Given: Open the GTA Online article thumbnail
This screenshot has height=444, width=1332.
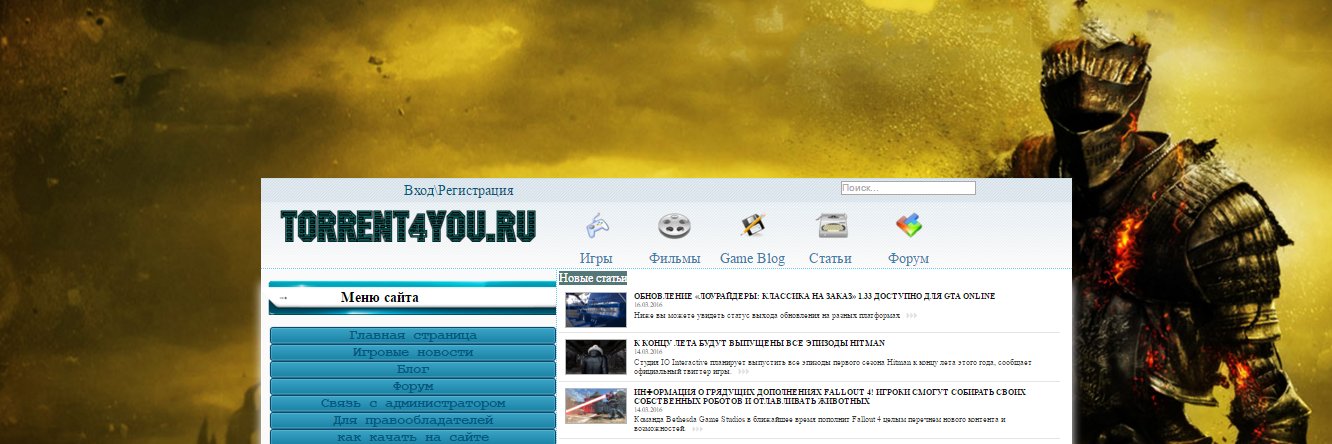Looking at the screenshot, I should point(596,310).
